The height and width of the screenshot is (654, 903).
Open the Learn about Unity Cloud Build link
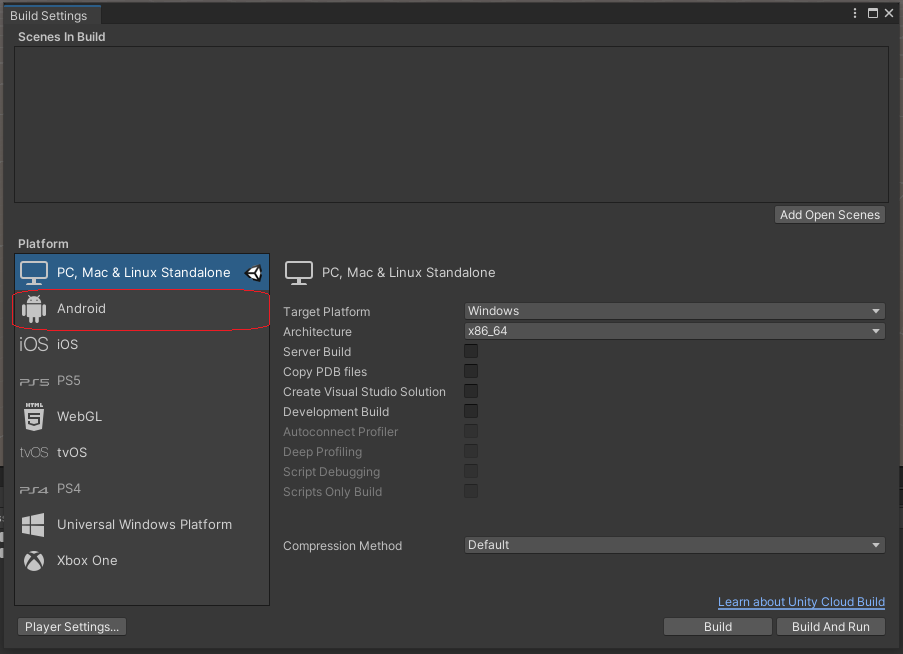(x=801, y=602)
